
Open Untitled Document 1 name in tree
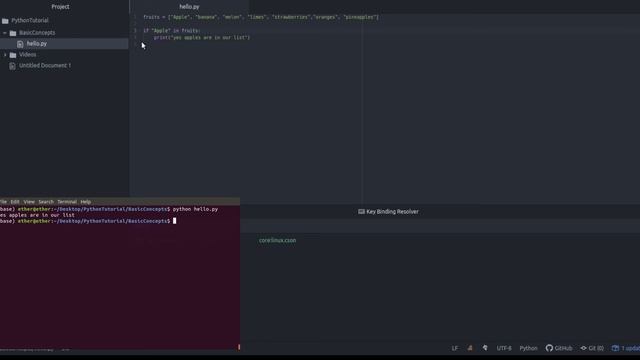click(45, 66)
